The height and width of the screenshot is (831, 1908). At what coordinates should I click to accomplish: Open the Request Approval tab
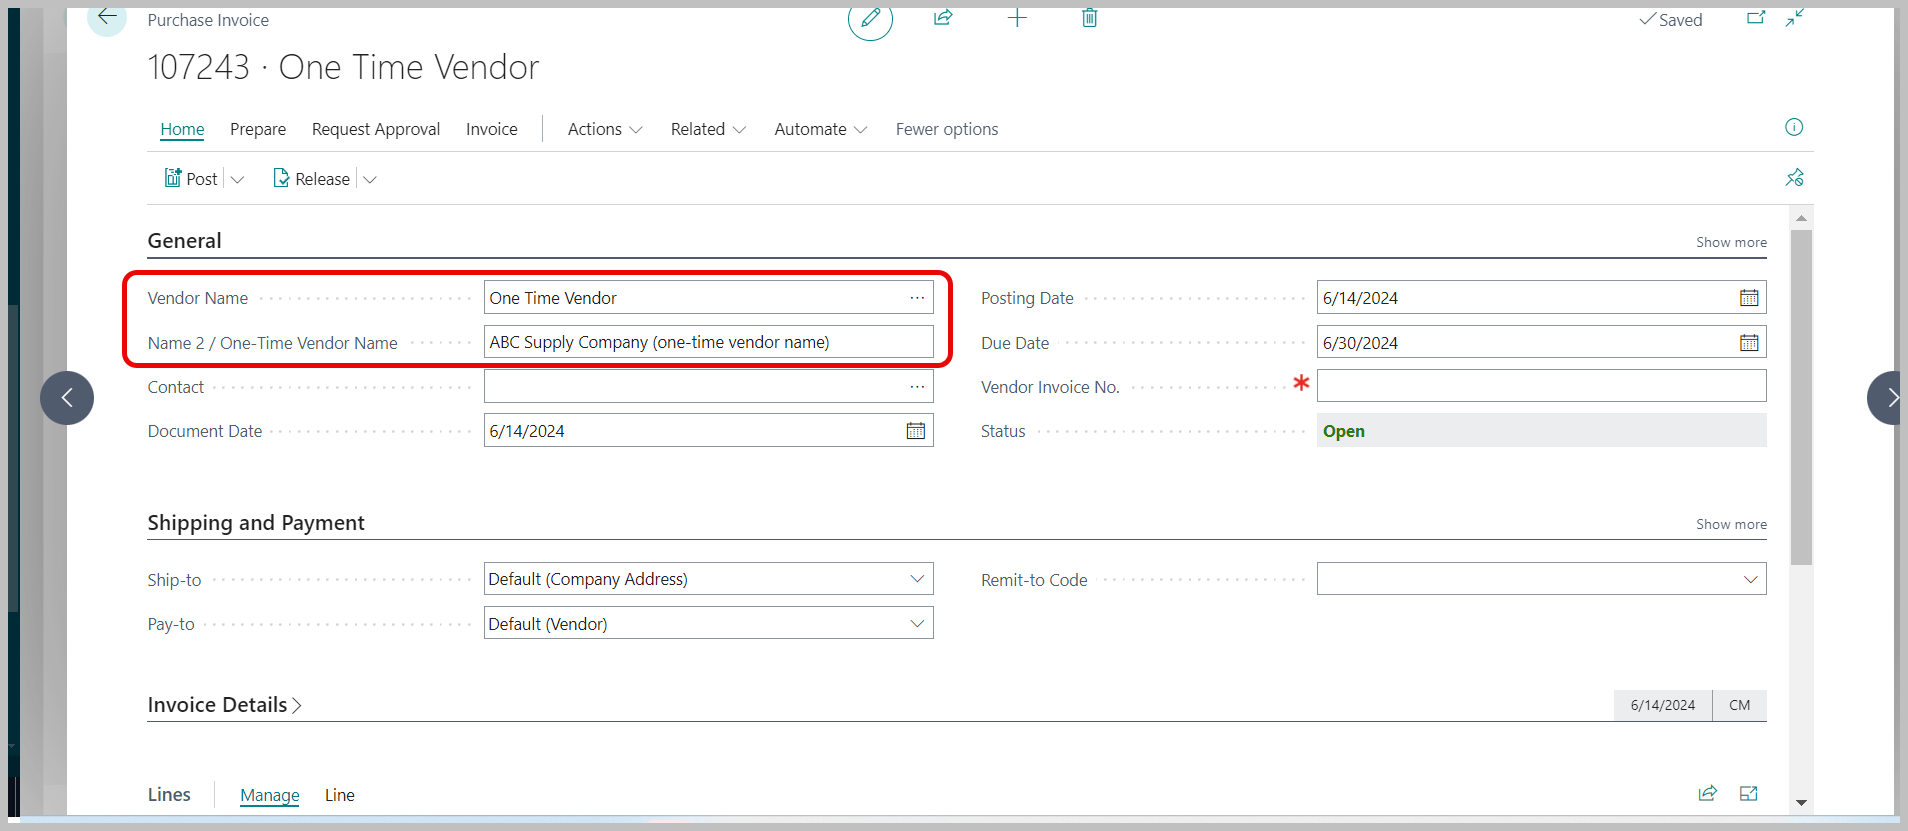(376, 129)
